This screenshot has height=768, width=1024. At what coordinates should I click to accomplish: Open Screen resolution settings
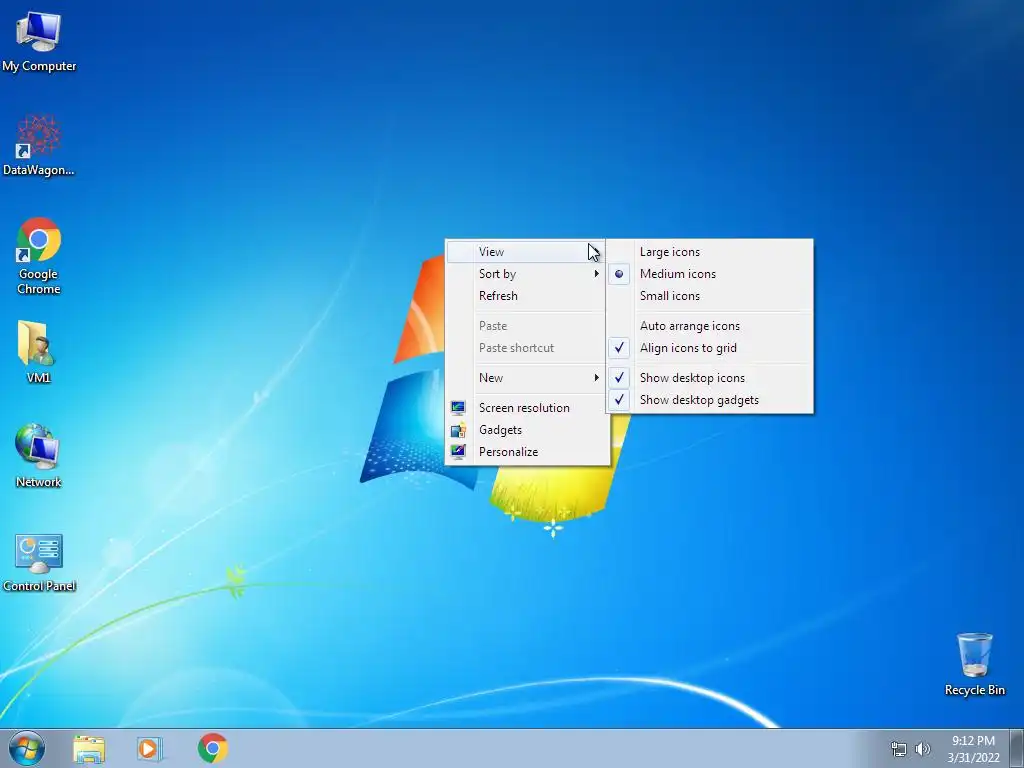tap(526, 408)
